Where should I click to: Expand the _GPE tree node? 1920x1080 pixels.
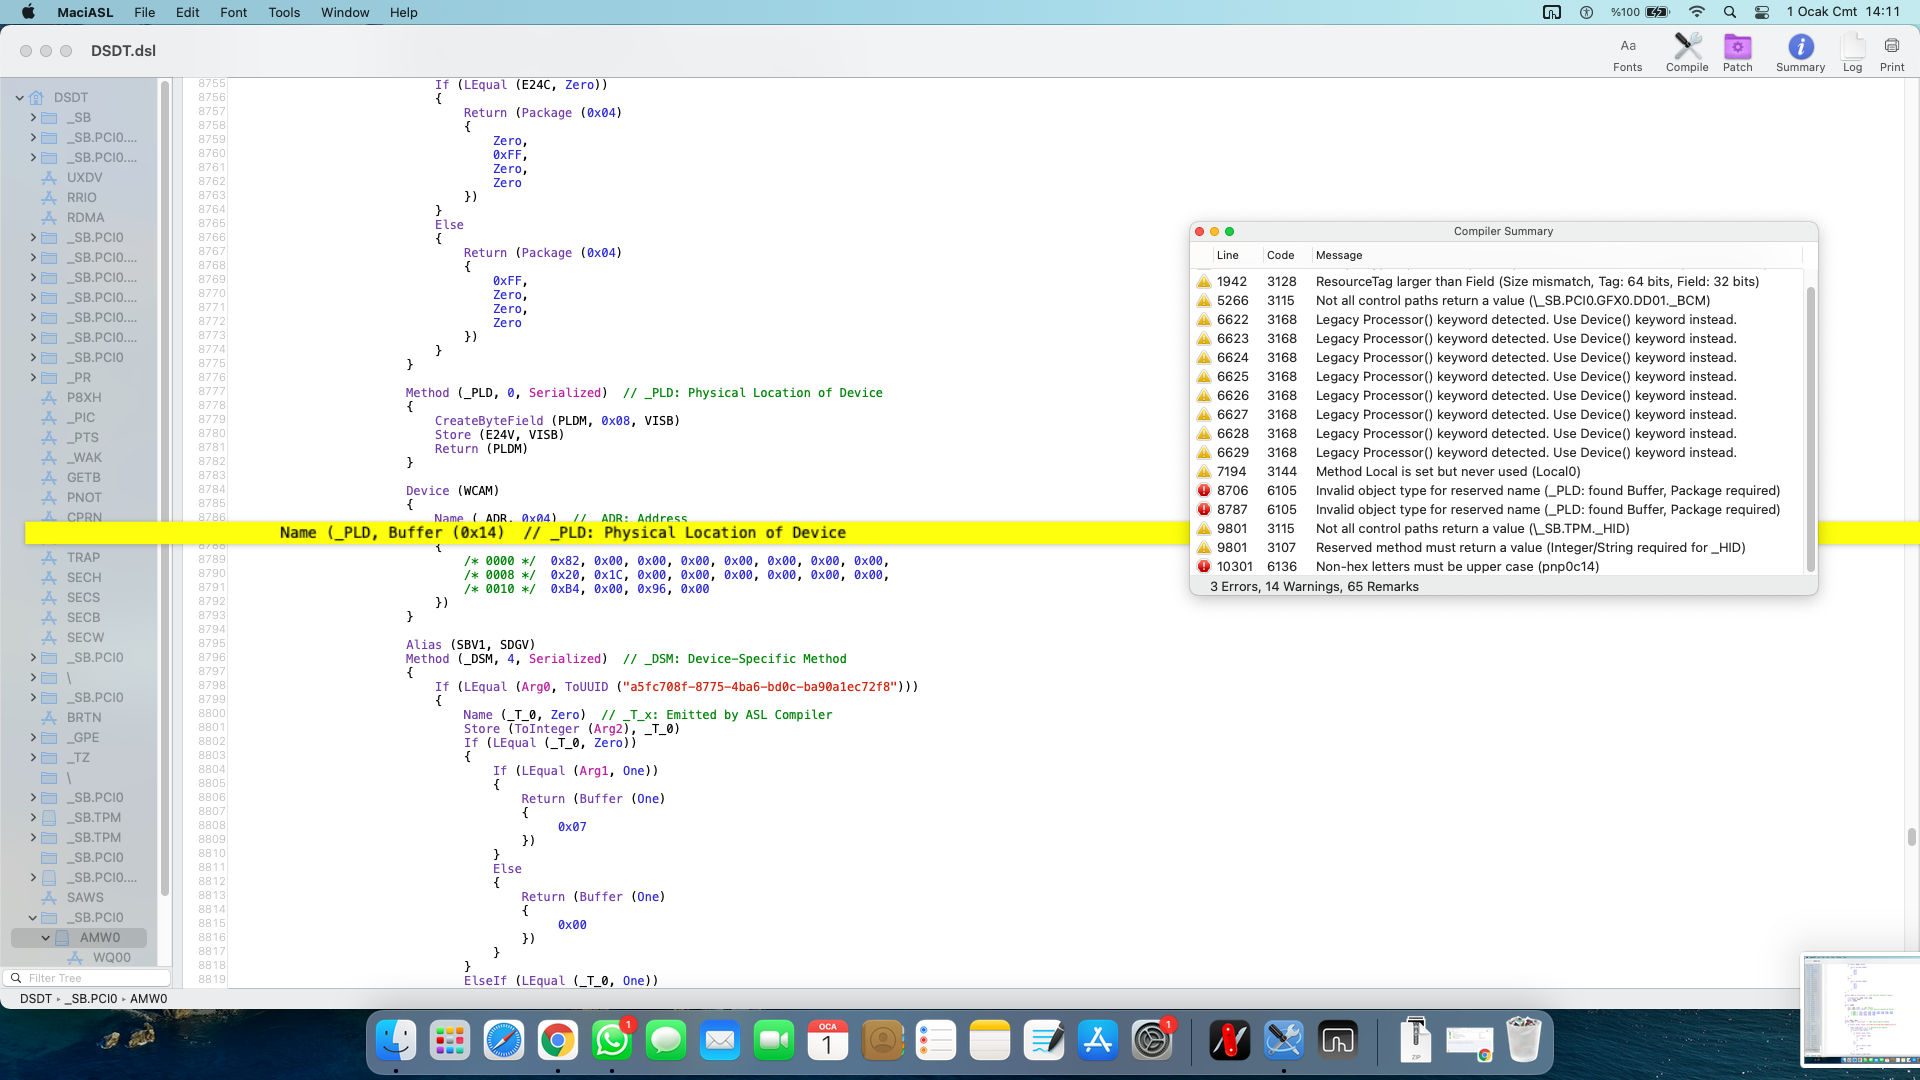point(33,737)
